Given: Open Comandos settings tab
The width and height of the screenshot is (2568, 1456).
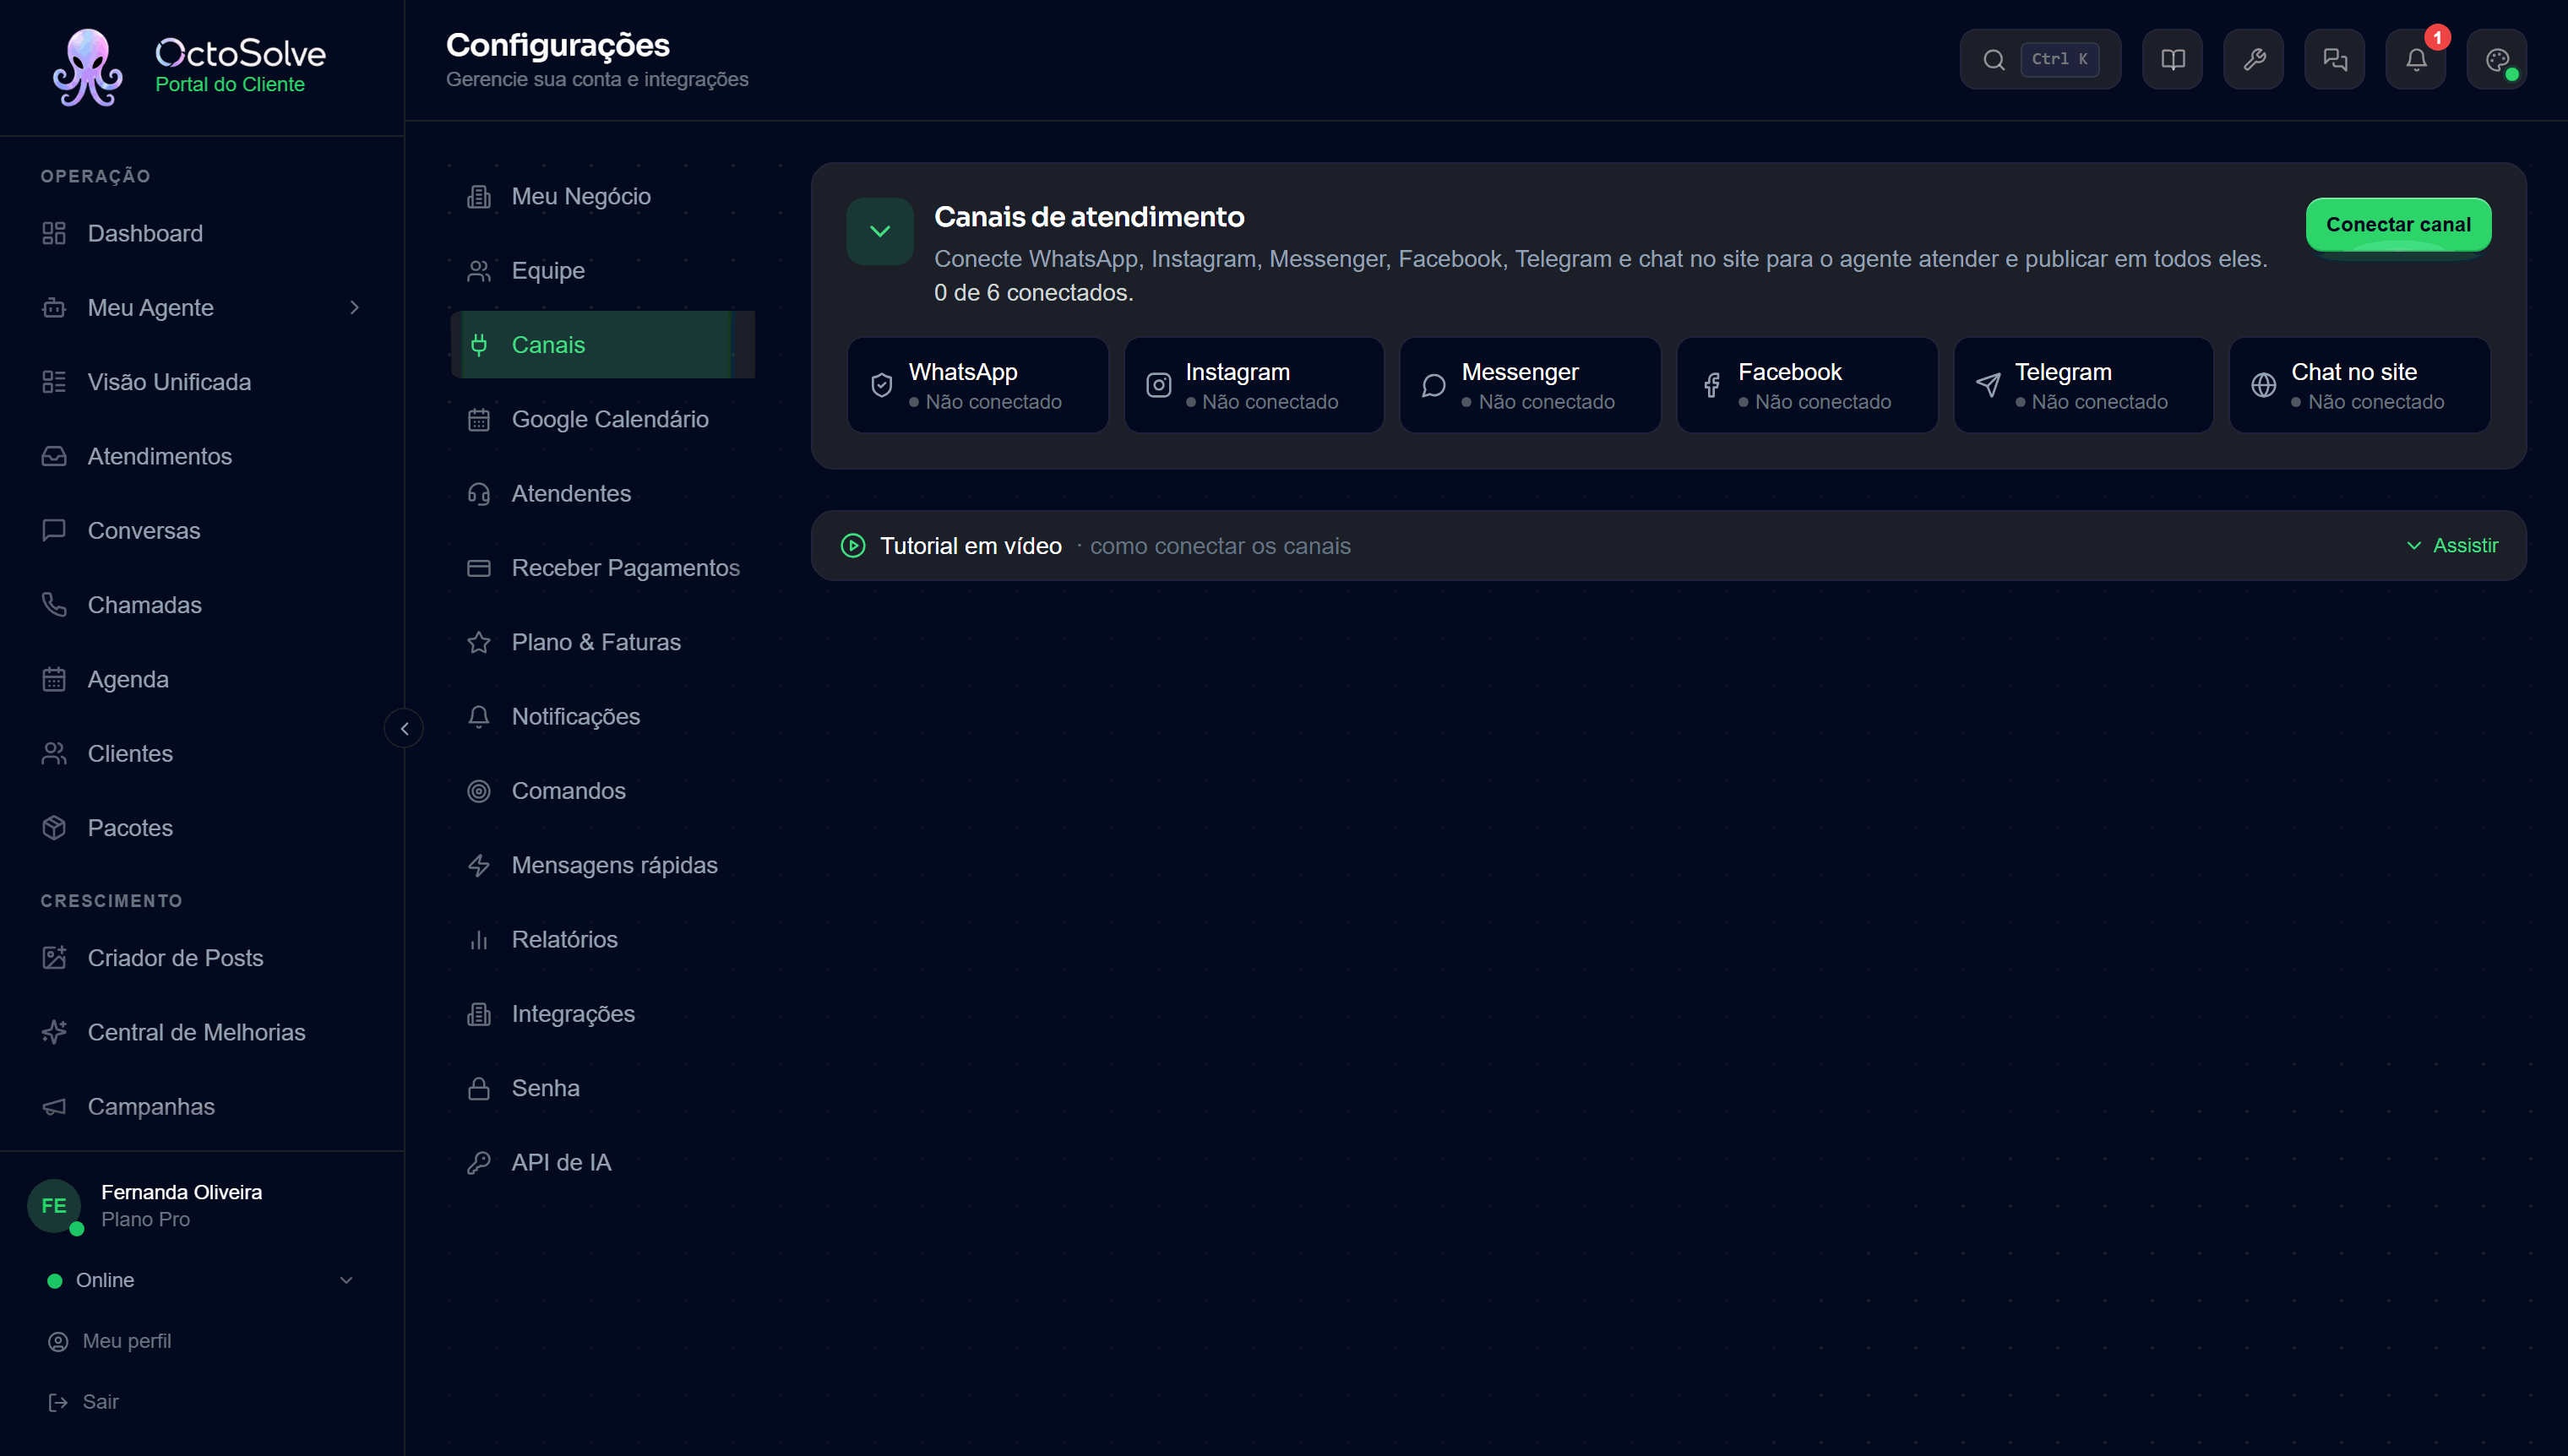Looking at the screenshot, I should click(x=603, y=791).
